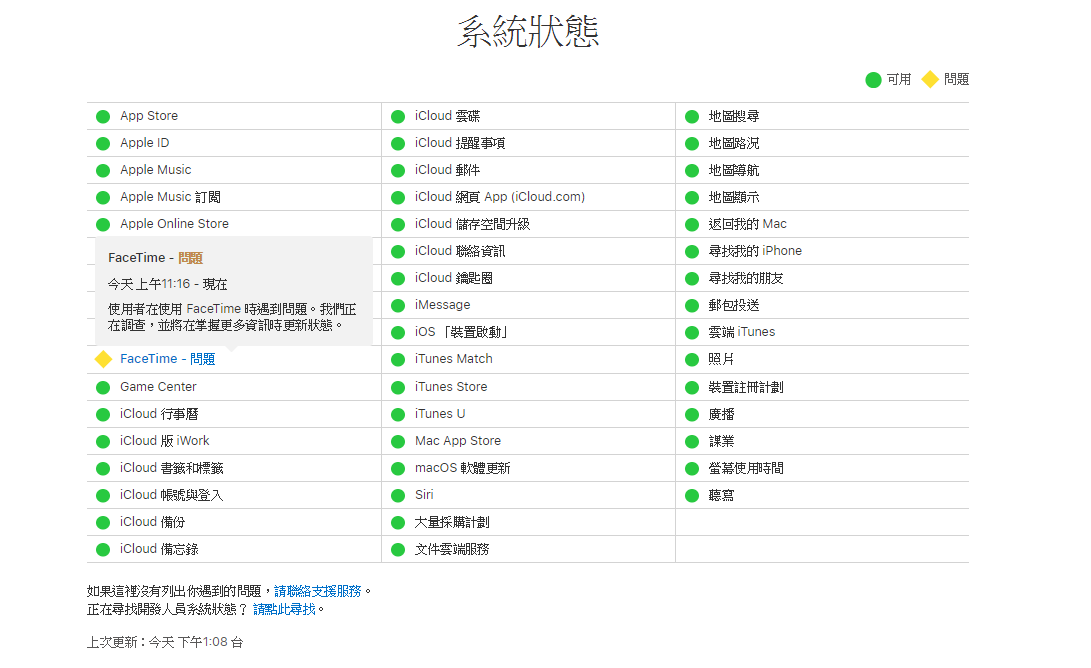1091x668 pixels.
Task: Click the green 可用 legend circle
Action: click(873, 80)
